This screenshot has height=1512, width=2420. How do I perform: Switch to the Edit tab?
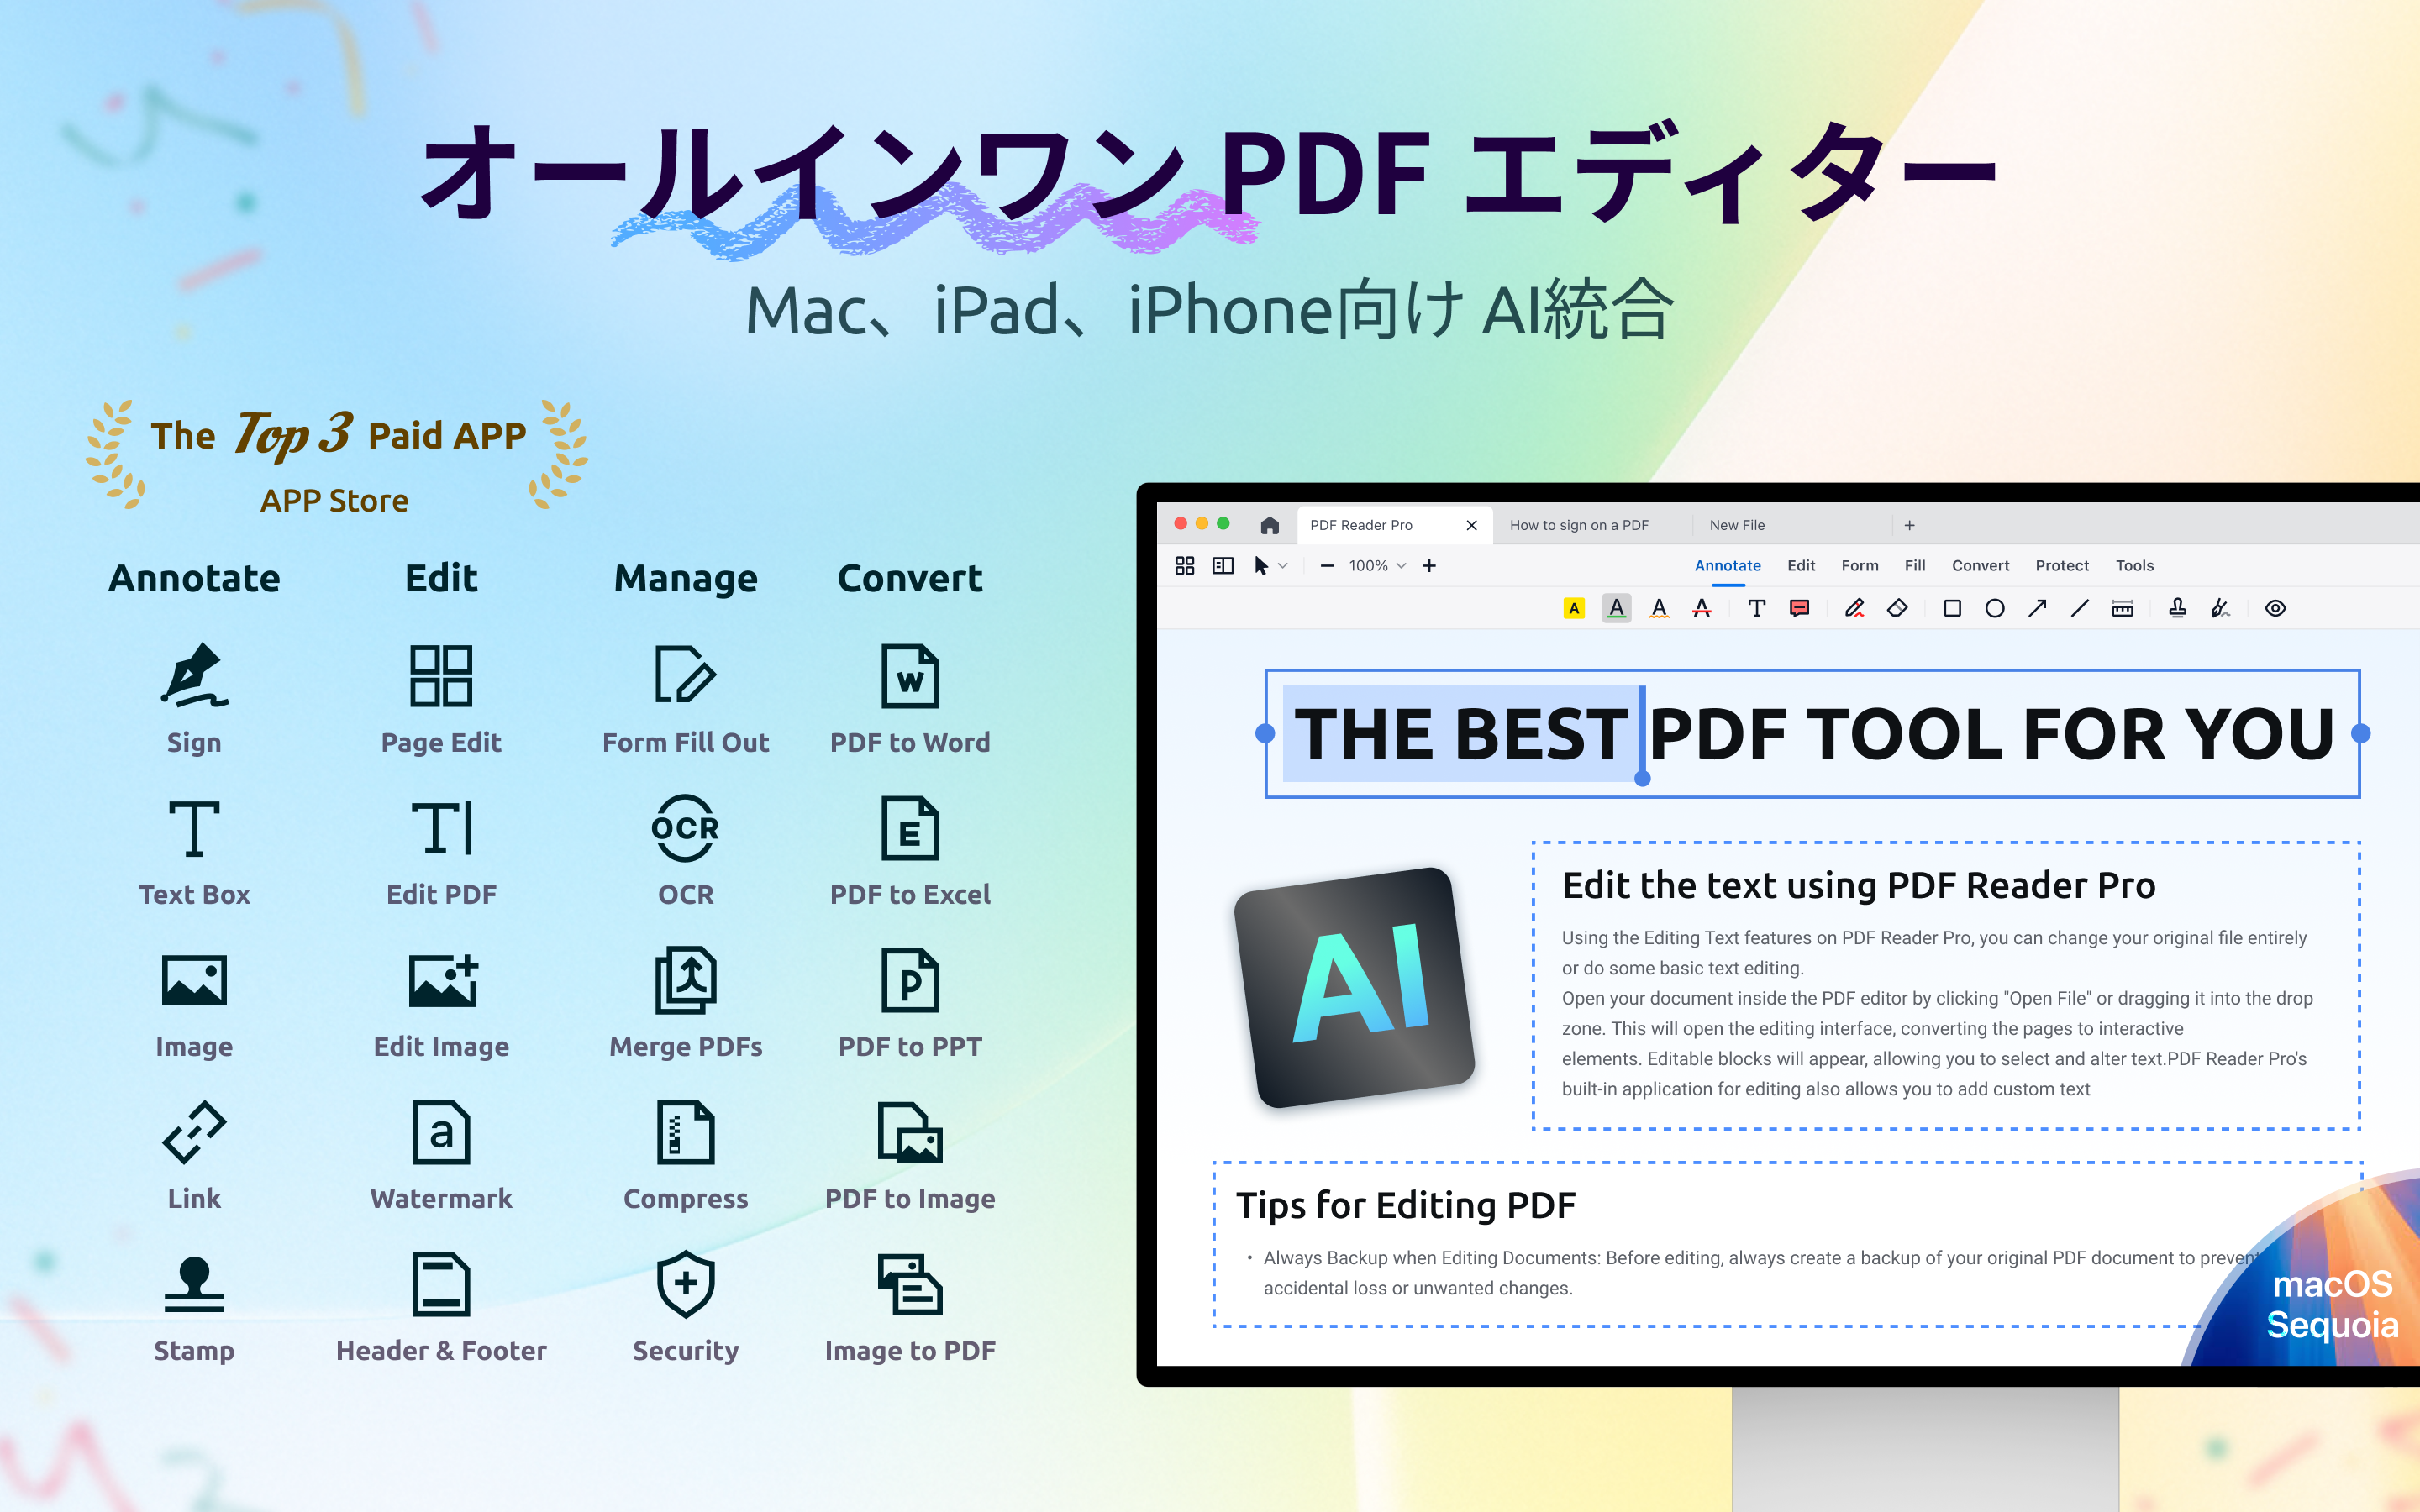(1801, 566)
